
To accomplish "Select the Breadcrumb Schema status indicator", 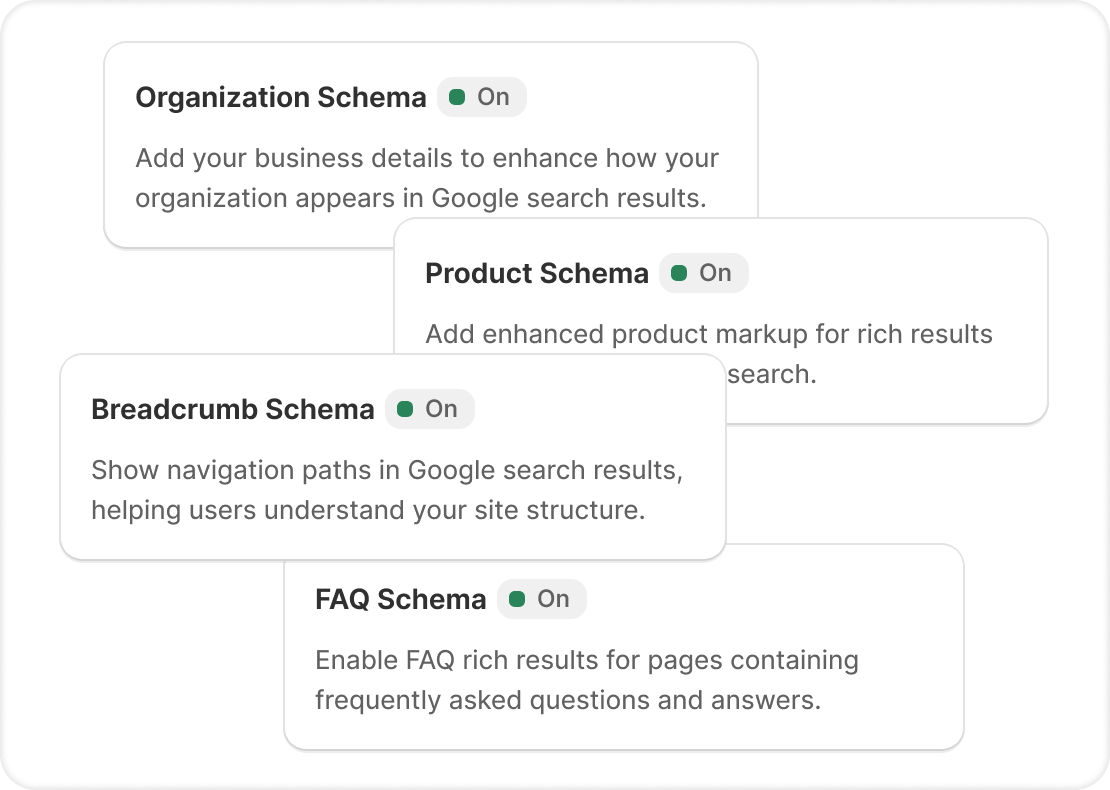I will pyautogui.click(x=429, y=409).
